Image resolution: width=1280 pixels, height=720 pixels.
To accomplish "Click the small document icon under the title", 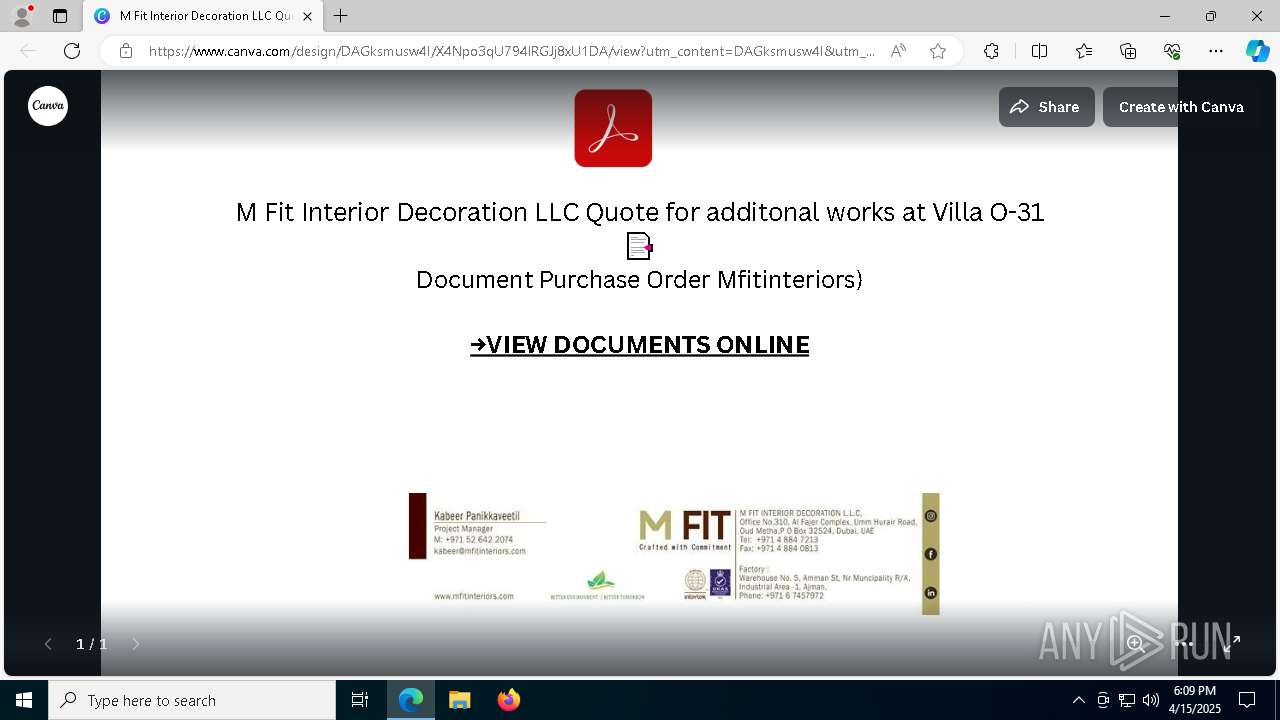I will pos(639,246).
